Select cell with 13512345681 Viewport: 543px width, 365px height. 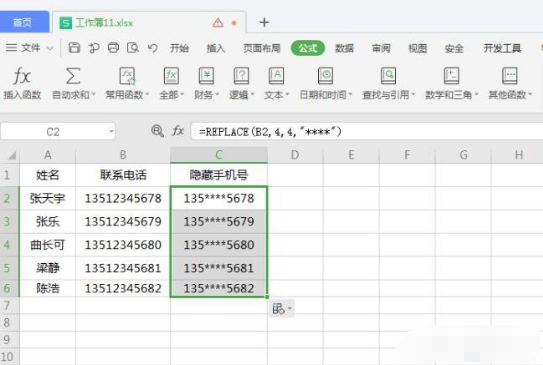(123, 268)
